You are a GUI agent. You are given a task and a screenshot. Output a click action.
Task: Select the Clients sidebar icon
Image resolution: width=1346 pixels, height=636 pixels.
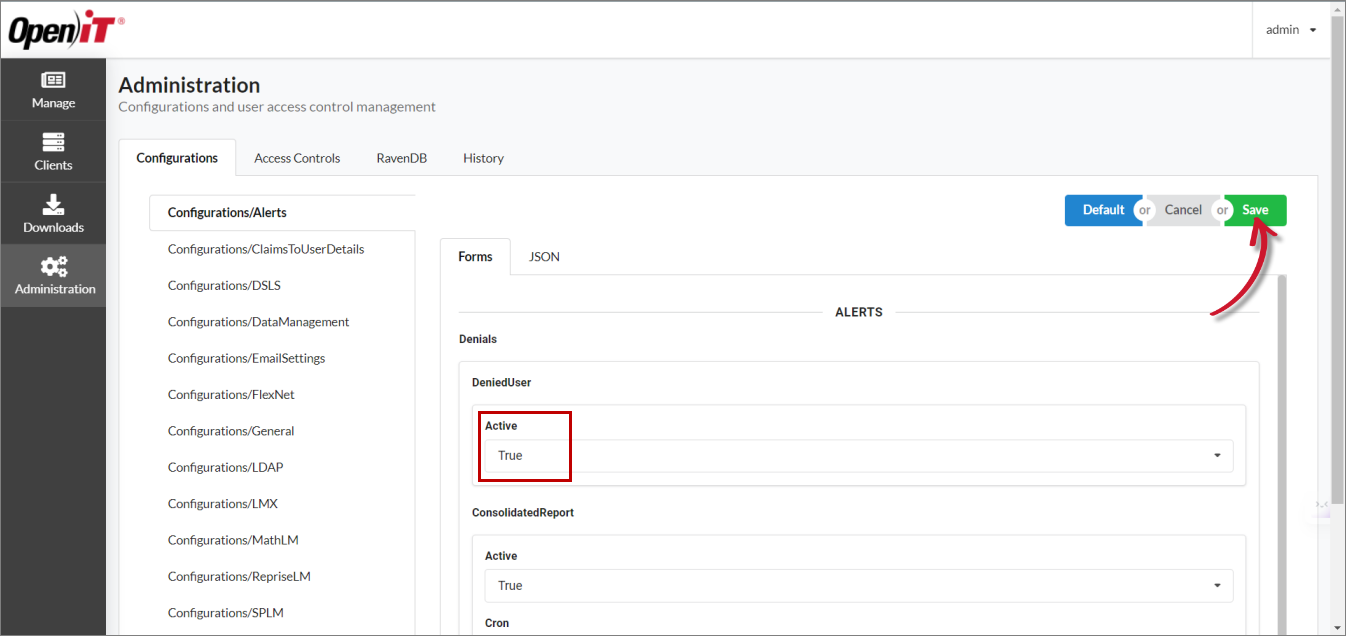tap(52, 151)
